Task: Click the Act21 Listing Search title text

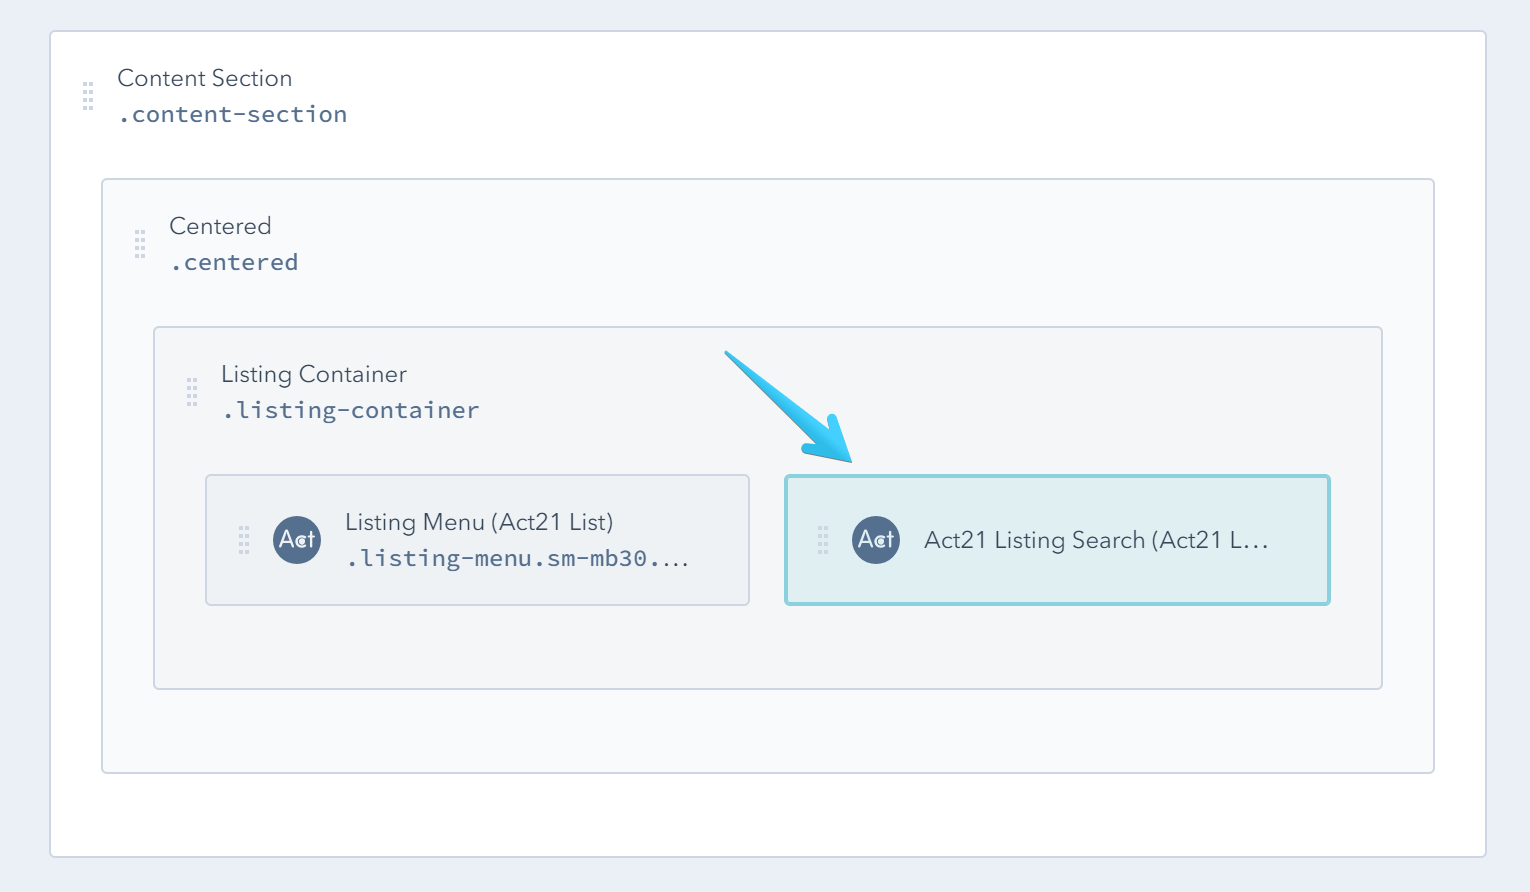Action: (1096, 540)
